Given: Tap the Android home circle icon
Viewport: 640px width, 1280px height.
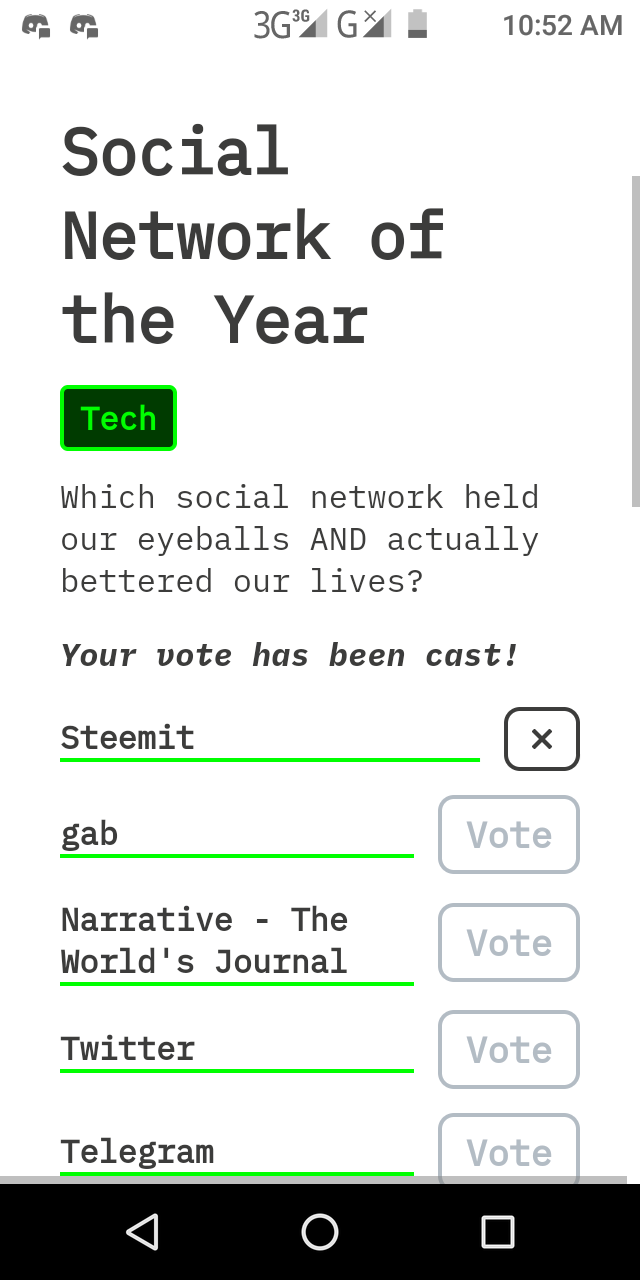Looking at the screenshot, I should coord(320,1232).
